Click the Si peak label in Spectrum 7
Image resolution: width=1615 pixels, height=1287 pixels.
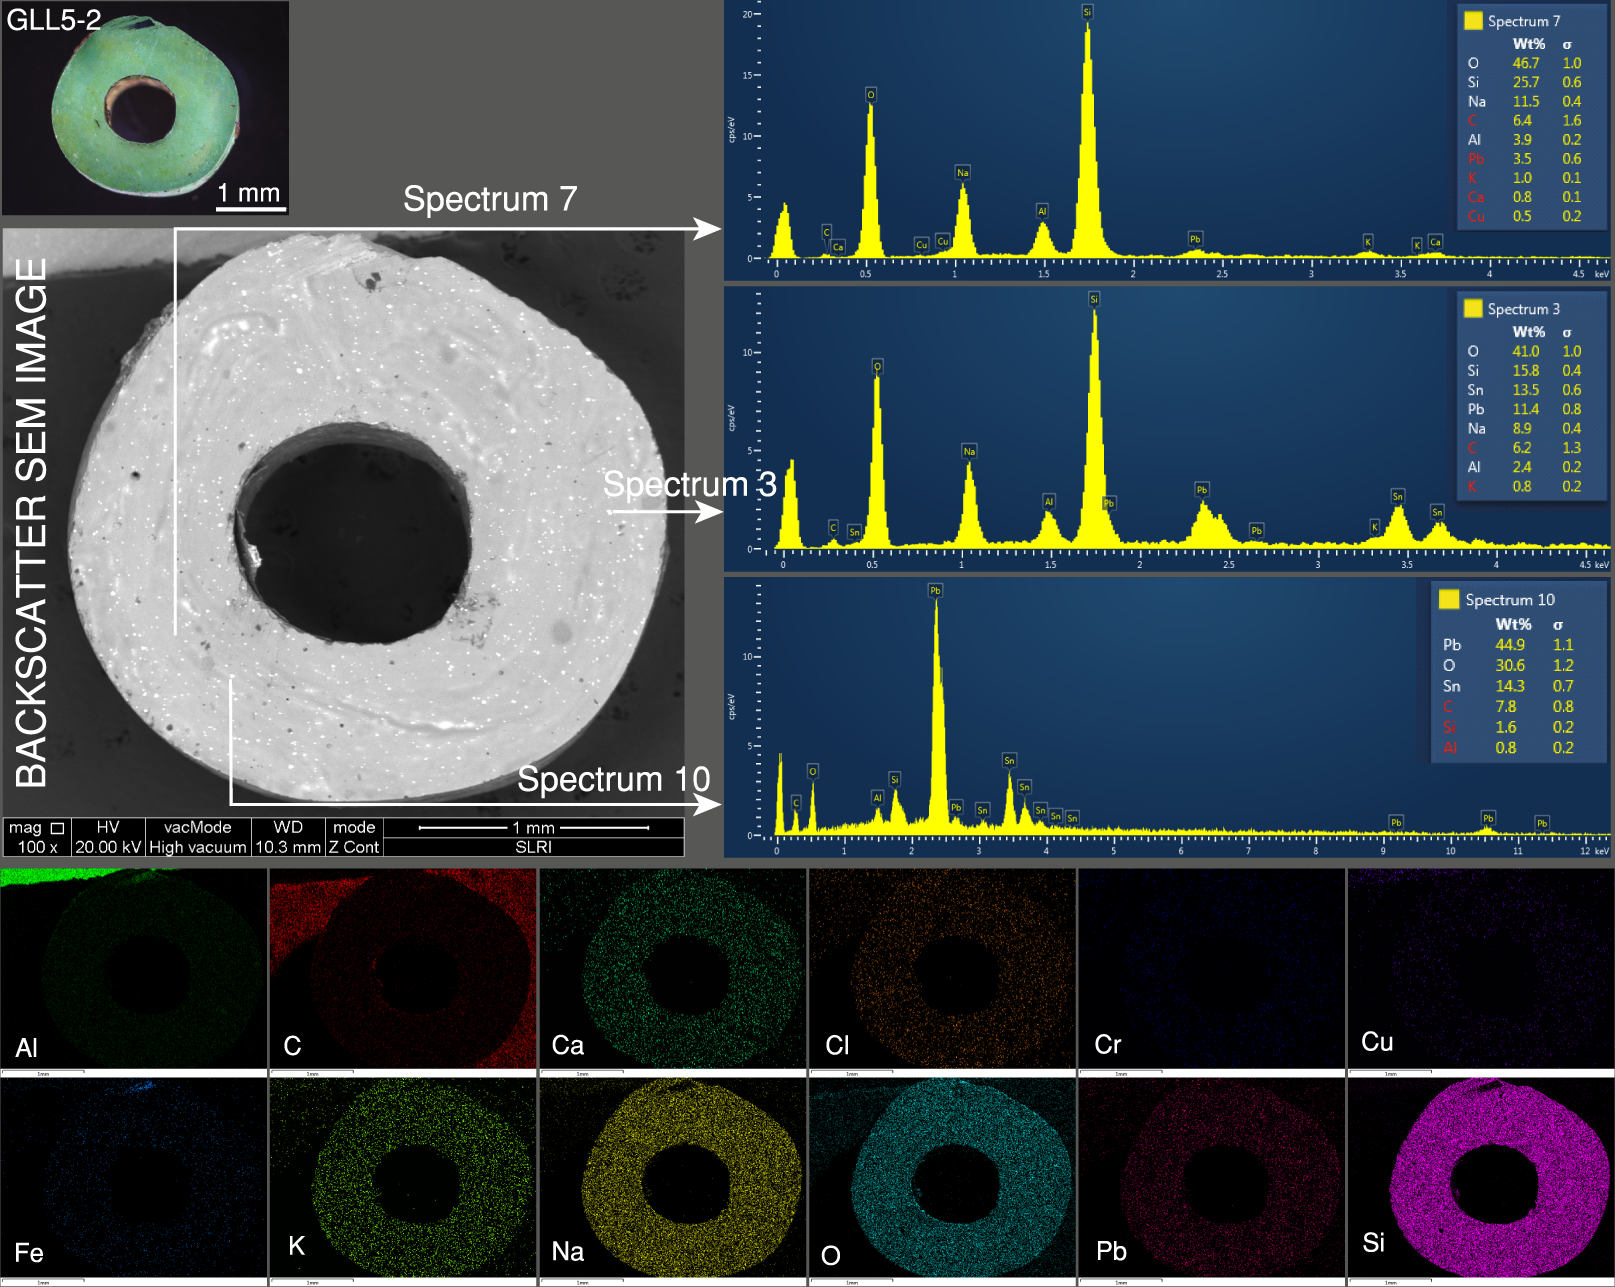pos(1087,12)
